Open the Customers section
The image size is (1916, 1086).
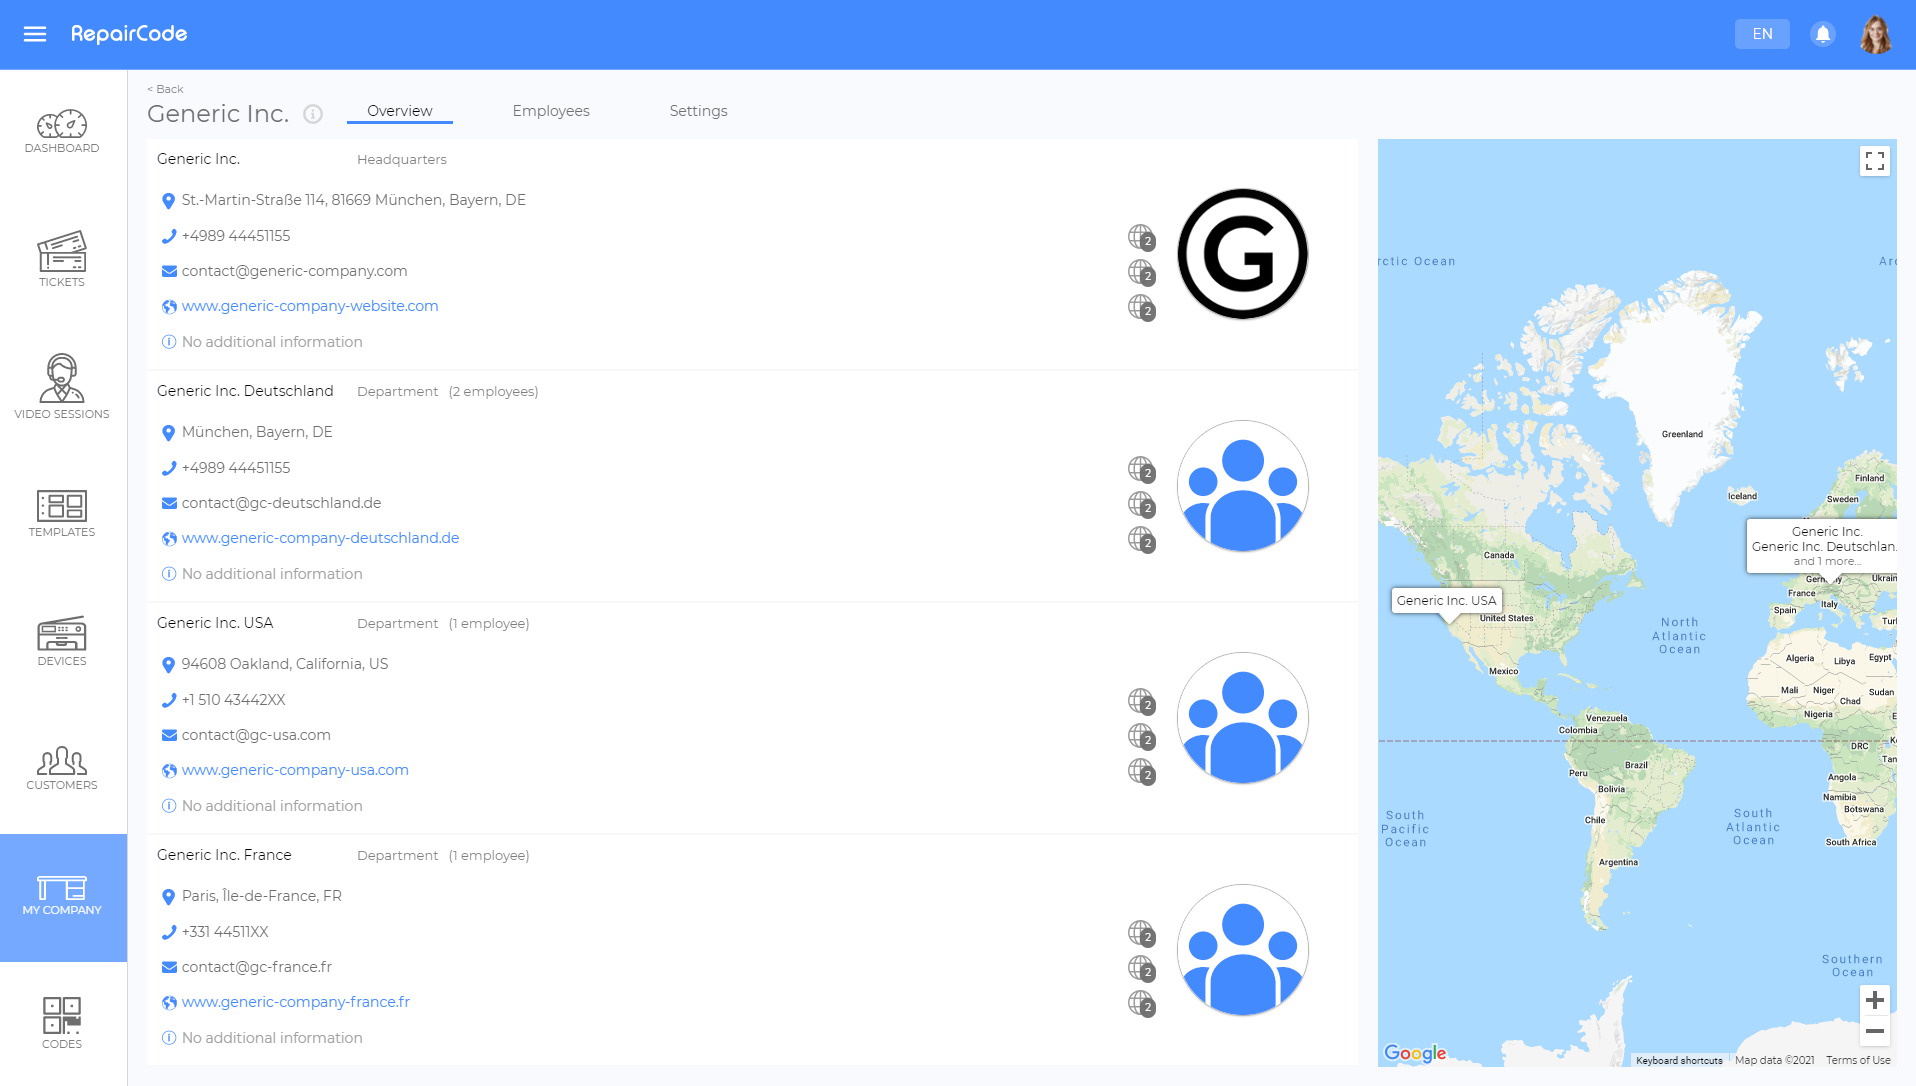pos(62,768)
